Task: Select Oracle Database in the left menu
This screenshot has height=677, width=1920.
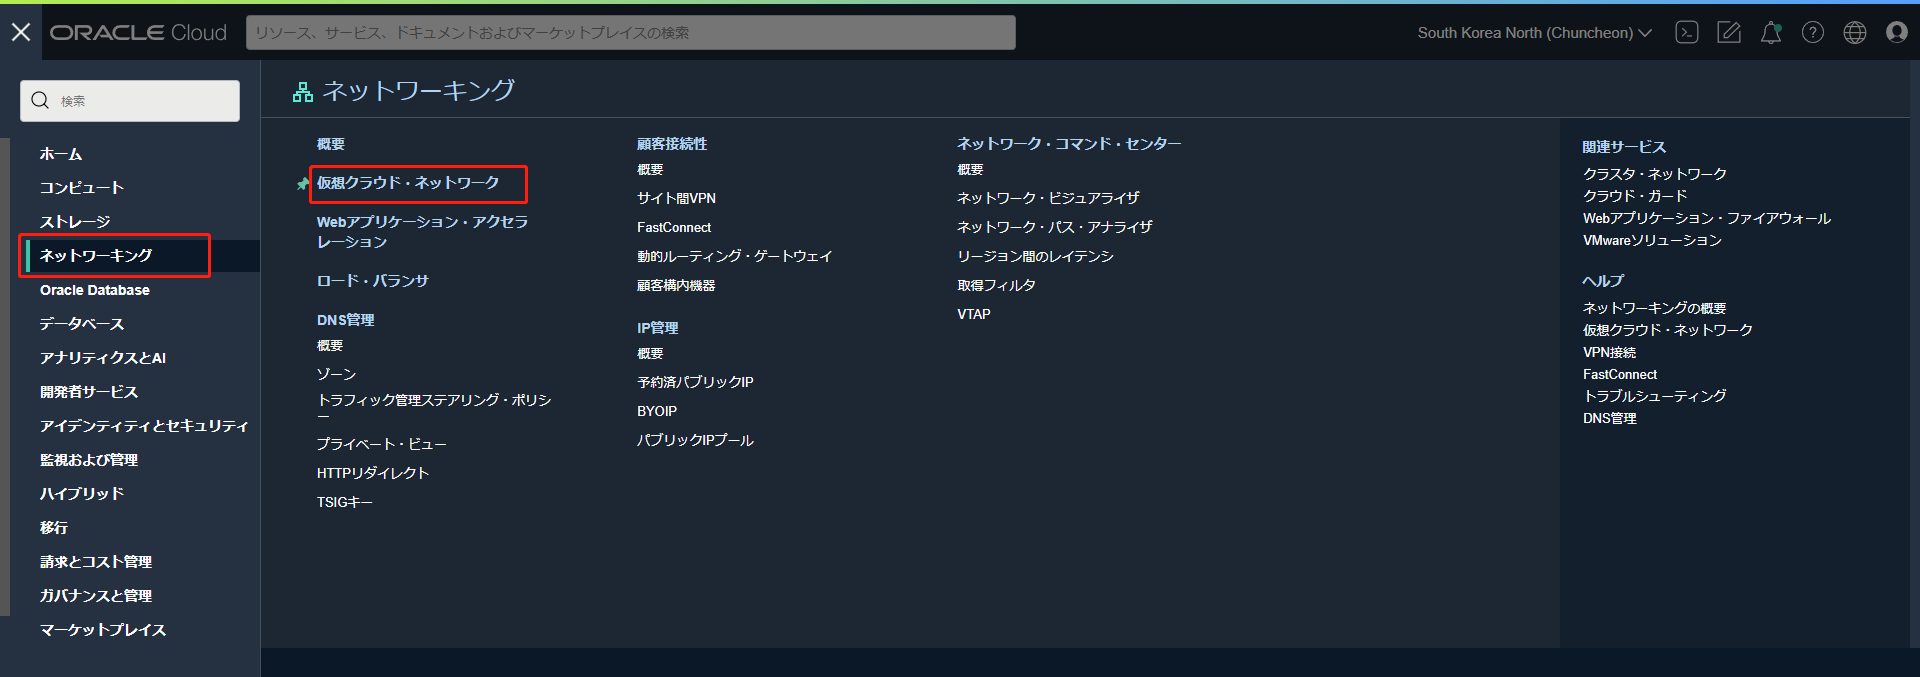Action: pyautogui.click(x=95, y=290)
